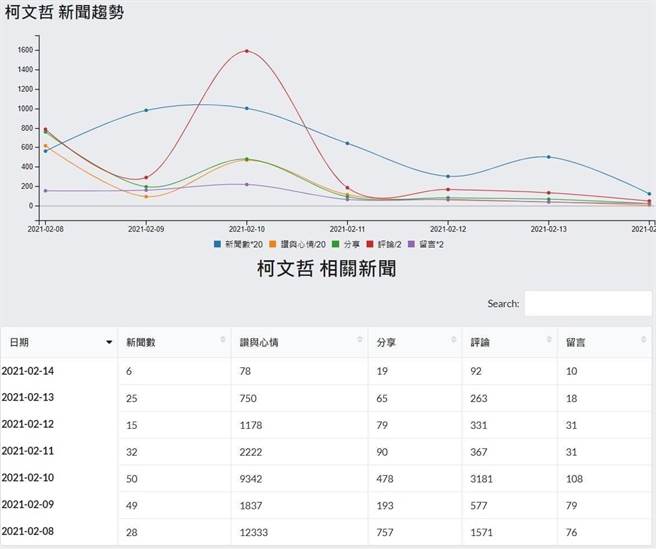Click the Search input field
Screen dimensions: 656x550
pos(588,303)
